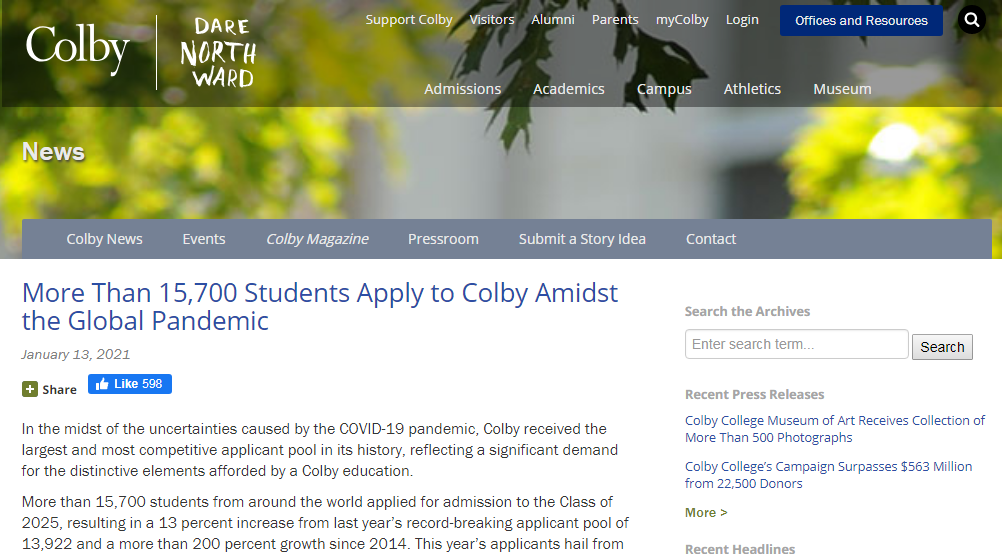Screen dimensions: 1002x554
Task: Click the archive search text field
Action: (x=796, y=345)
